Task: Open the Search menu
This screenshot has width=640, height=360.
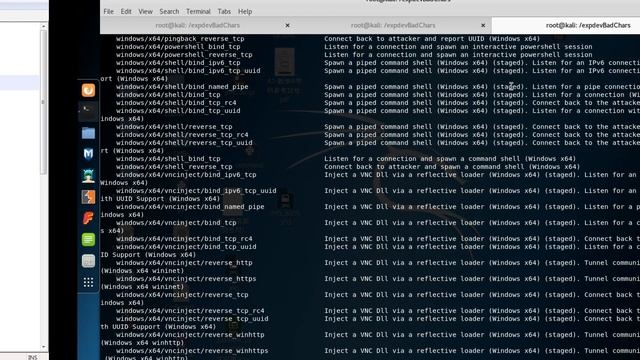Action: pos(169,11)
